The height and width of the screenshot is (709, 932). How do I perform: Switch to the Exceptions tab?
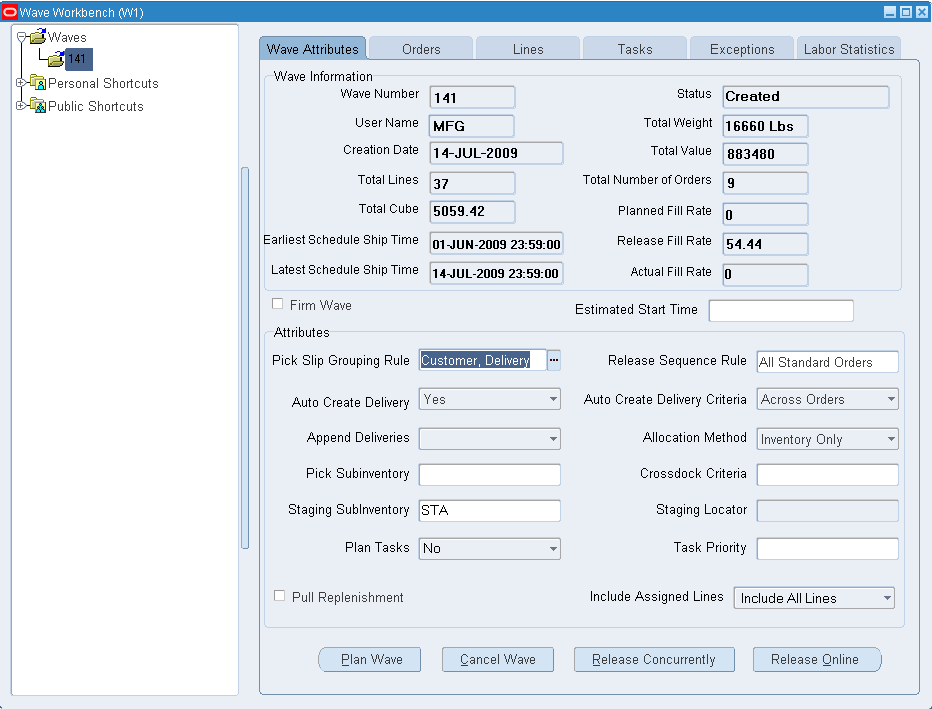coord(742,49)
